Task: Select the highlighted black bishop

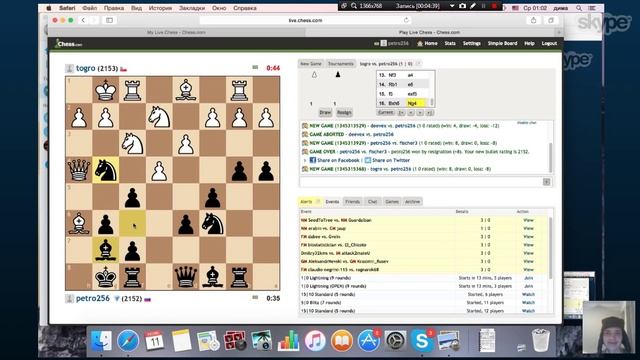Action: [105, 250]
